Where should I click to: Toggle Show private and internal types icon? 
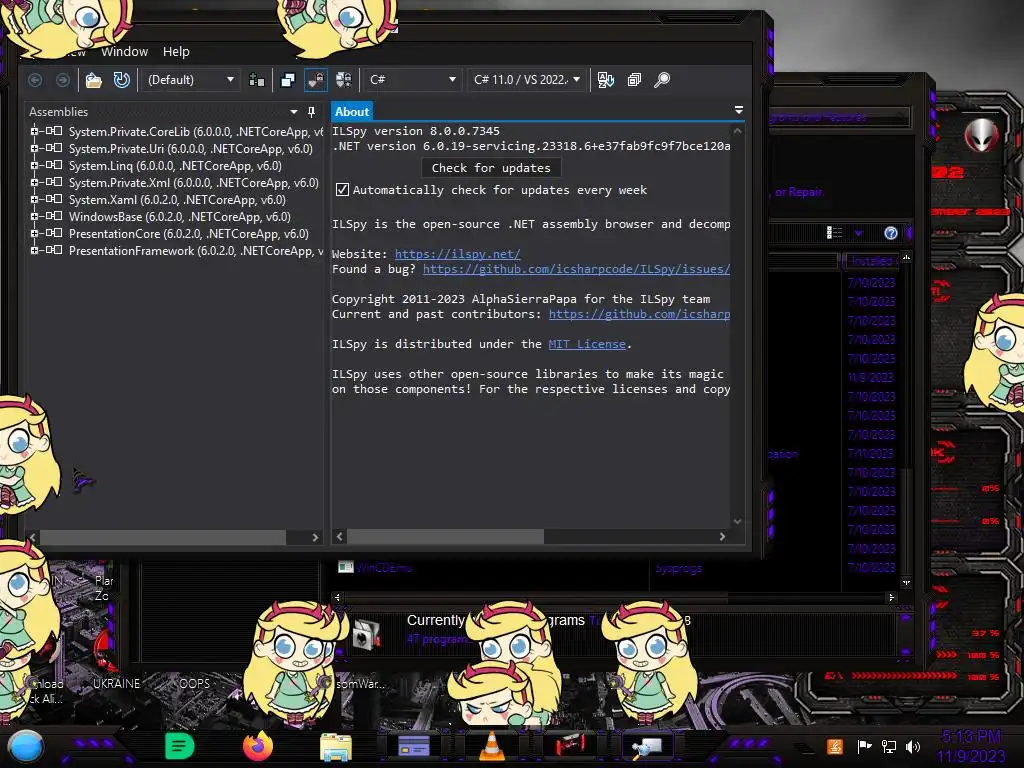coord(315,80)
